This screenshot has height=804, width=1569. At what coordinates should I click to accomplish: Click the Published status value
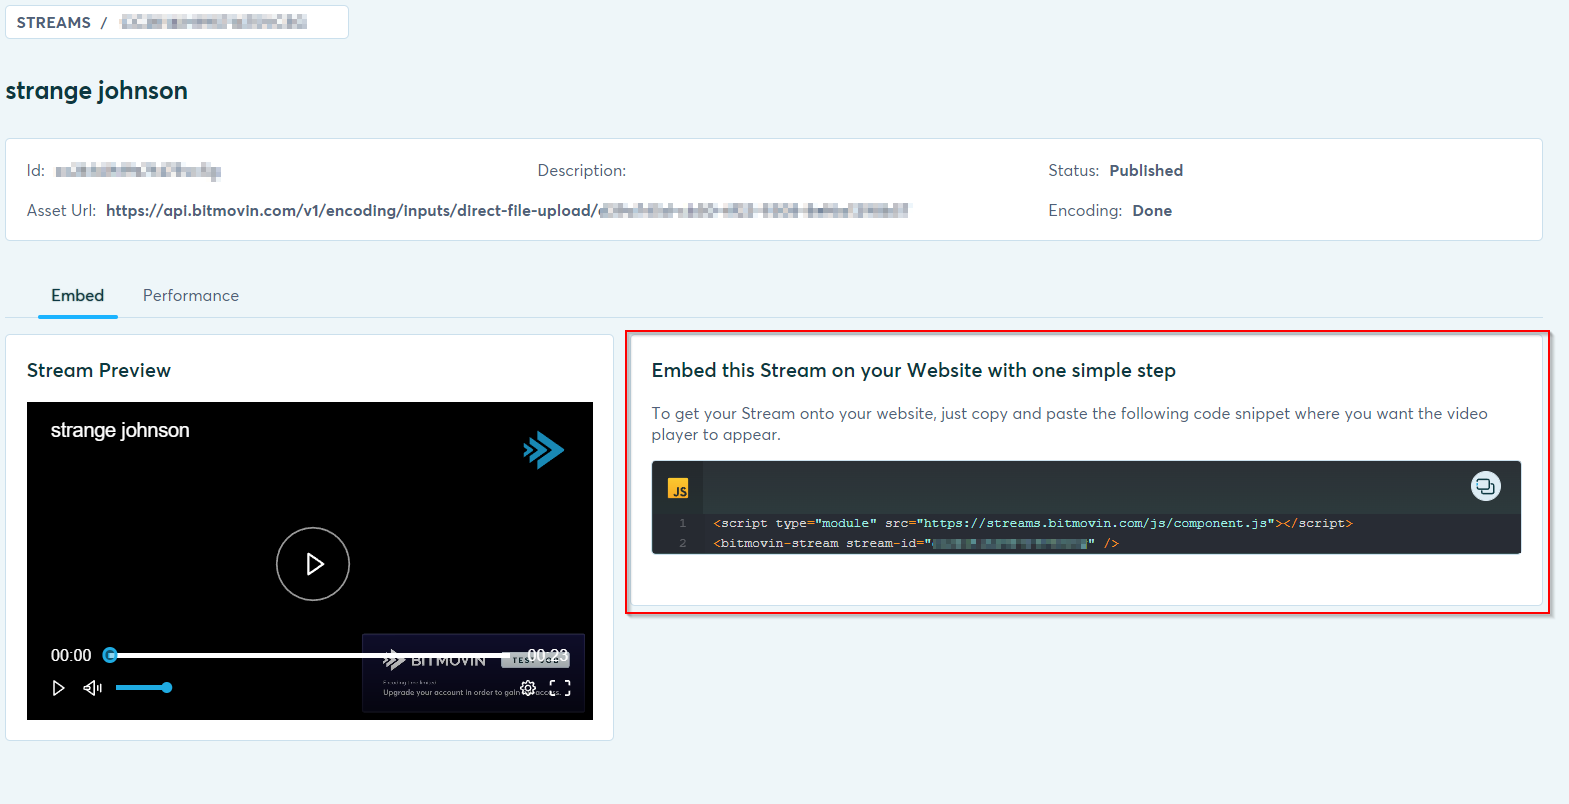click(1146, 171)
